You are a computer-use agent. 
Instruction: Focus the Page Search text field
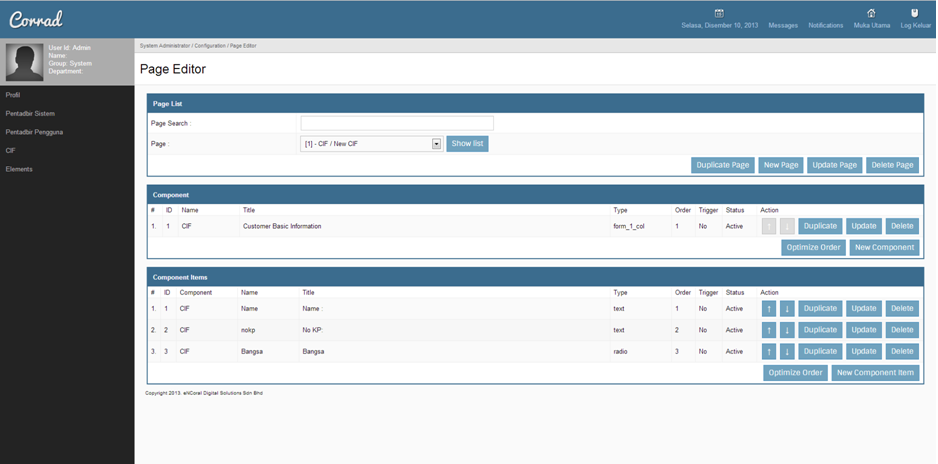397,123
